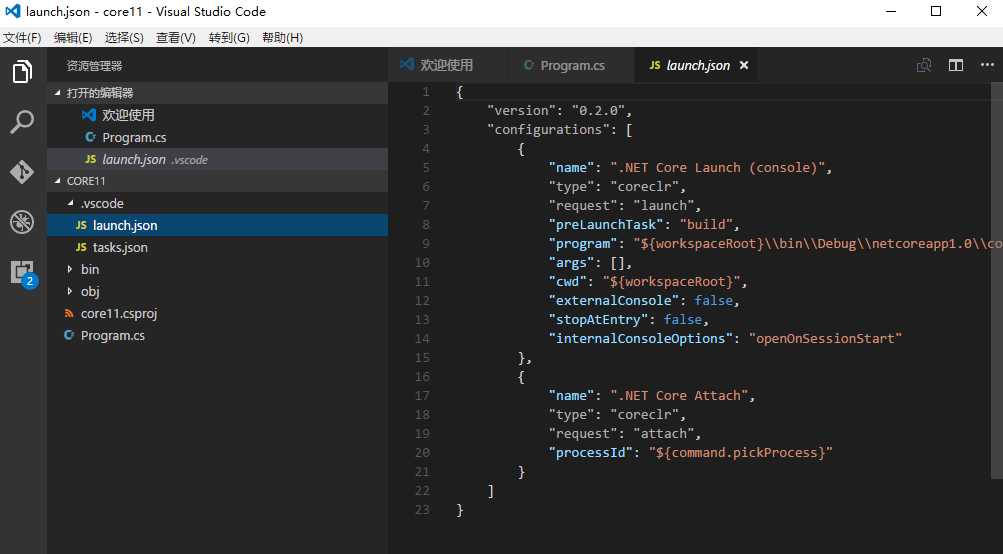
Task: Click line number 14 in the gutter
Action: click(422, 338)
